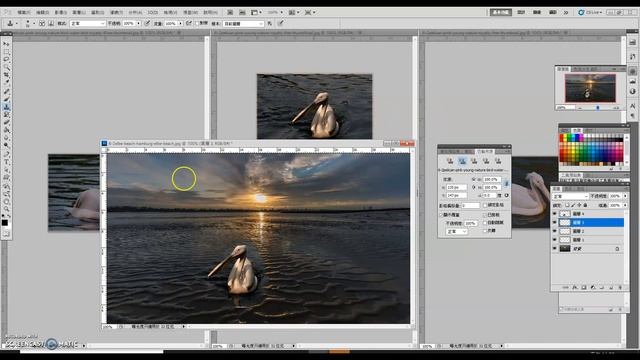The image size is (640, 360).
Task: Toggle the 自動隱藏 checkbox in Clone Source
Action: 485,222
